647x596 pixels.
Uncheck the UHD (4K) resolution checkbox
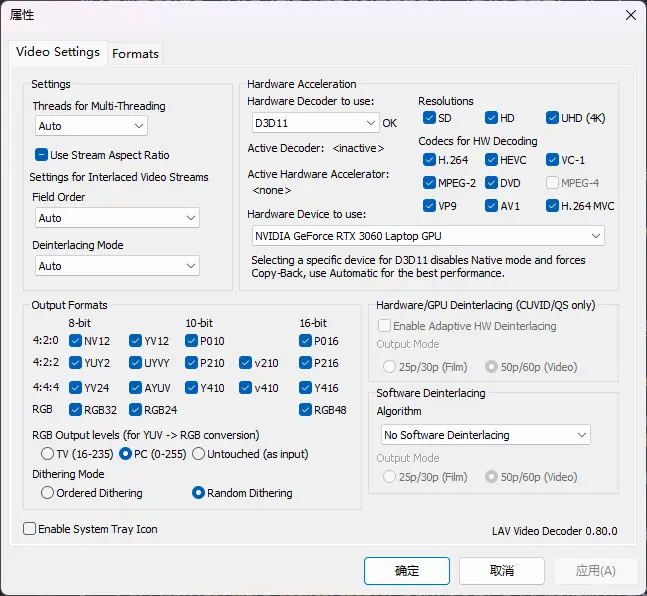(553, 118)
